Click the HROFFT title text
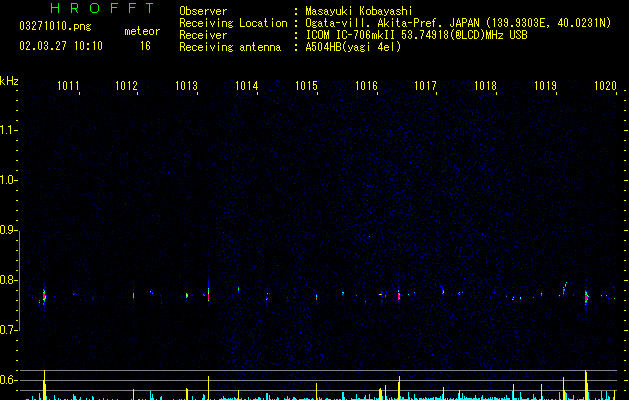The height and width of the screenshot is (400, 629). 103,8
